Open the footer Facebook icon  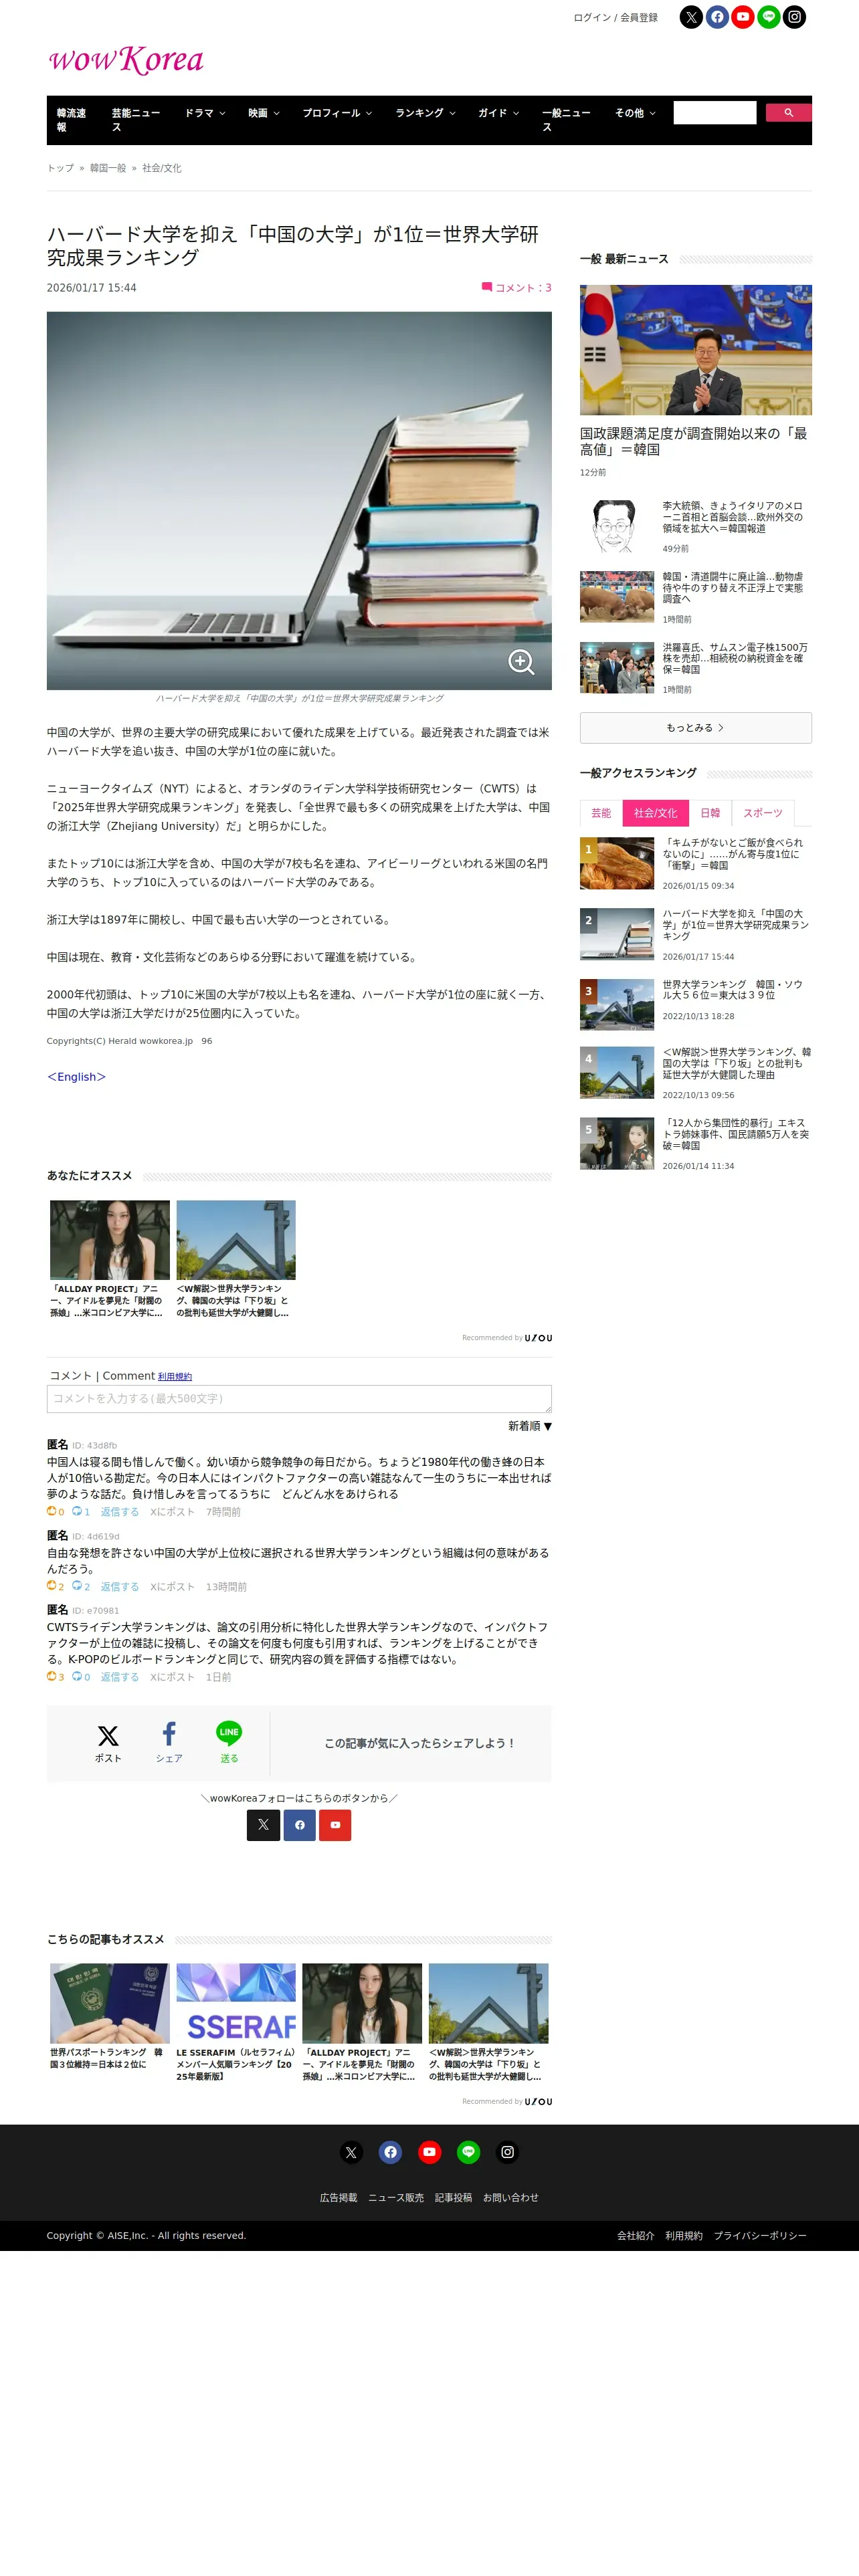(x=390, y=2152)
